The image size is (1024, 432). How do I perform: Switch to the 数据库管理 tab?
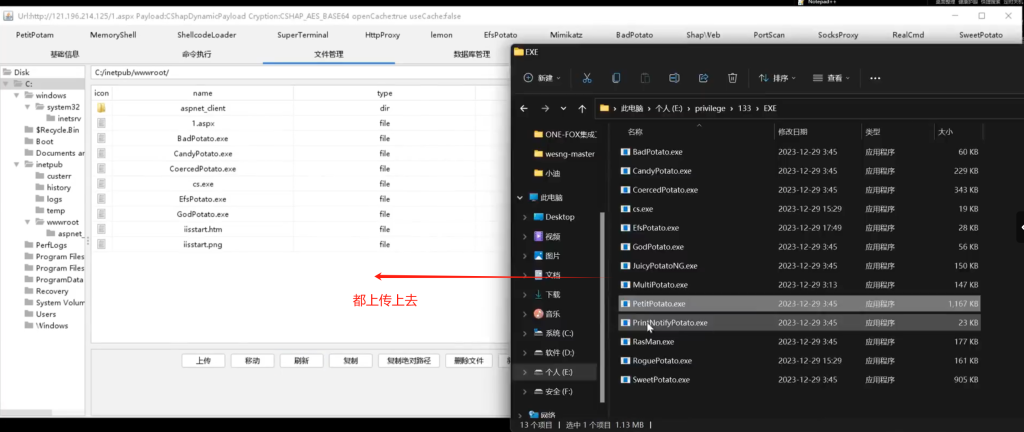[472, 54]
